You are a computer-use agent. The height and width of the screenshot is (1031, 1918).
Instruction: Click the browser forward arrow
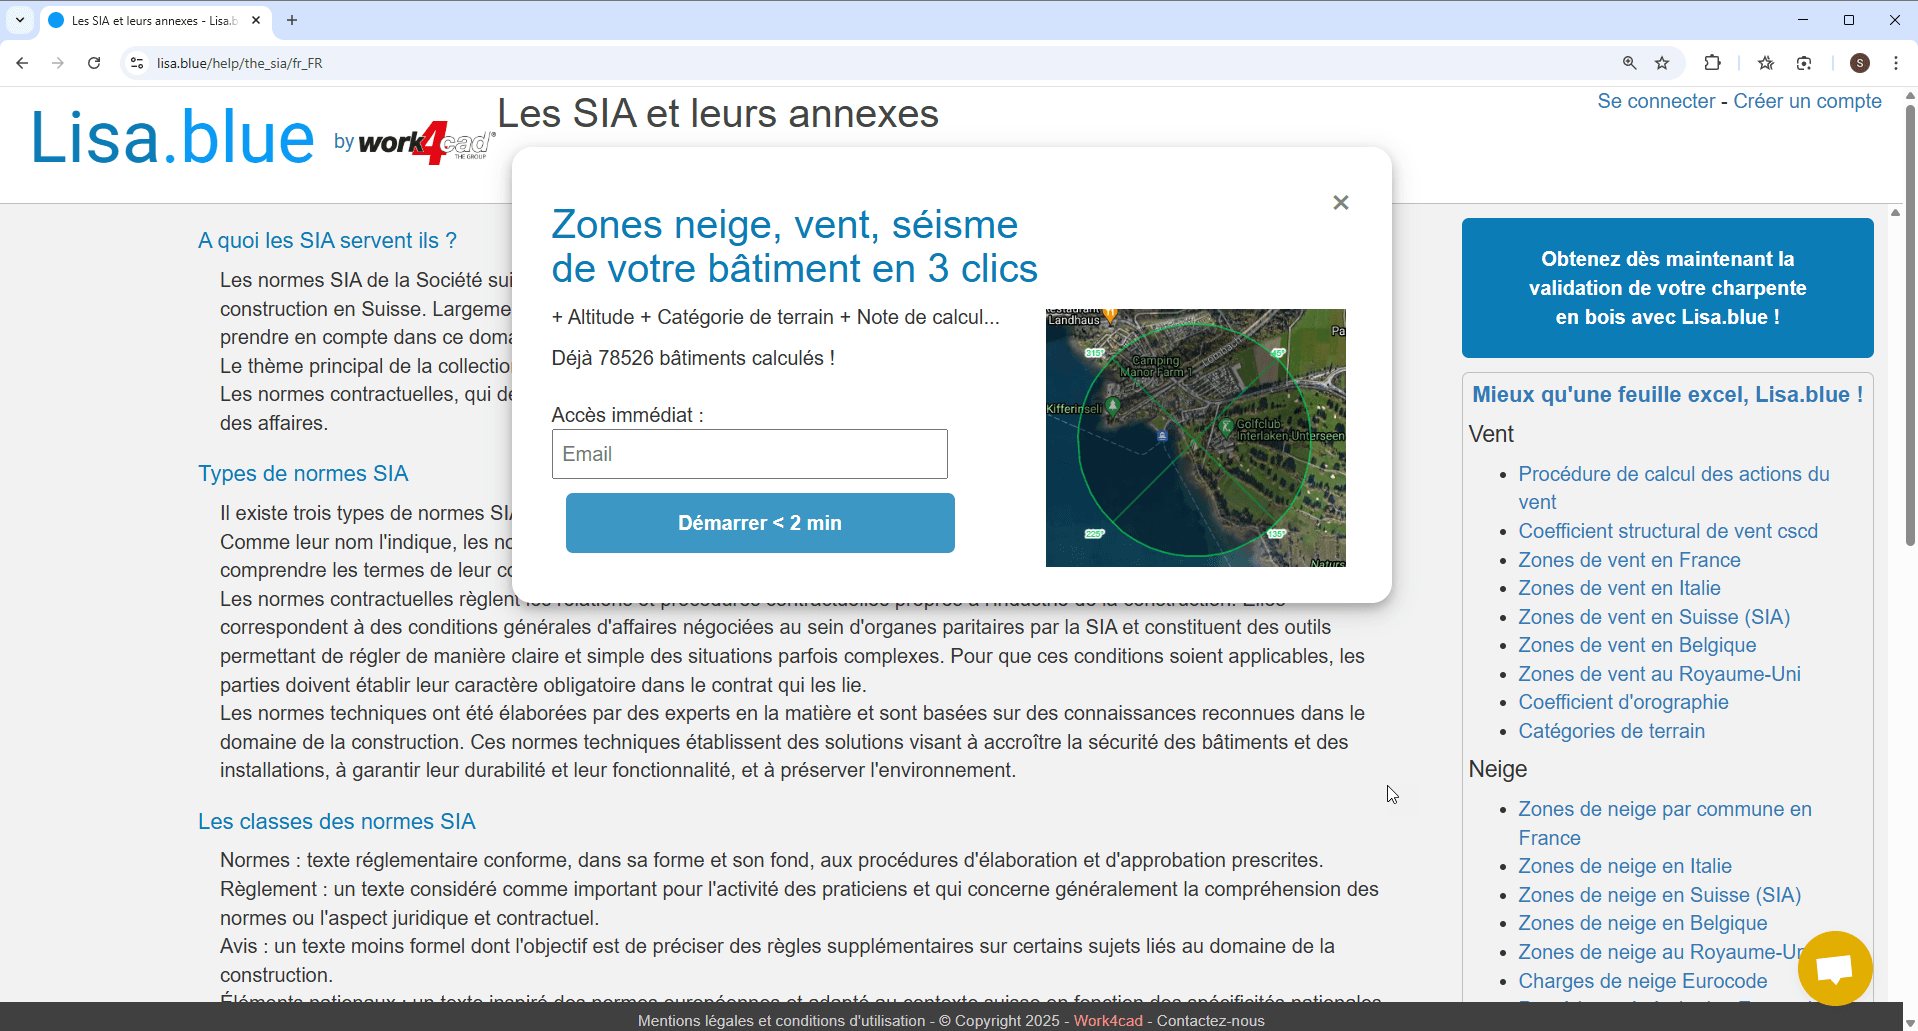coord(58,63)
